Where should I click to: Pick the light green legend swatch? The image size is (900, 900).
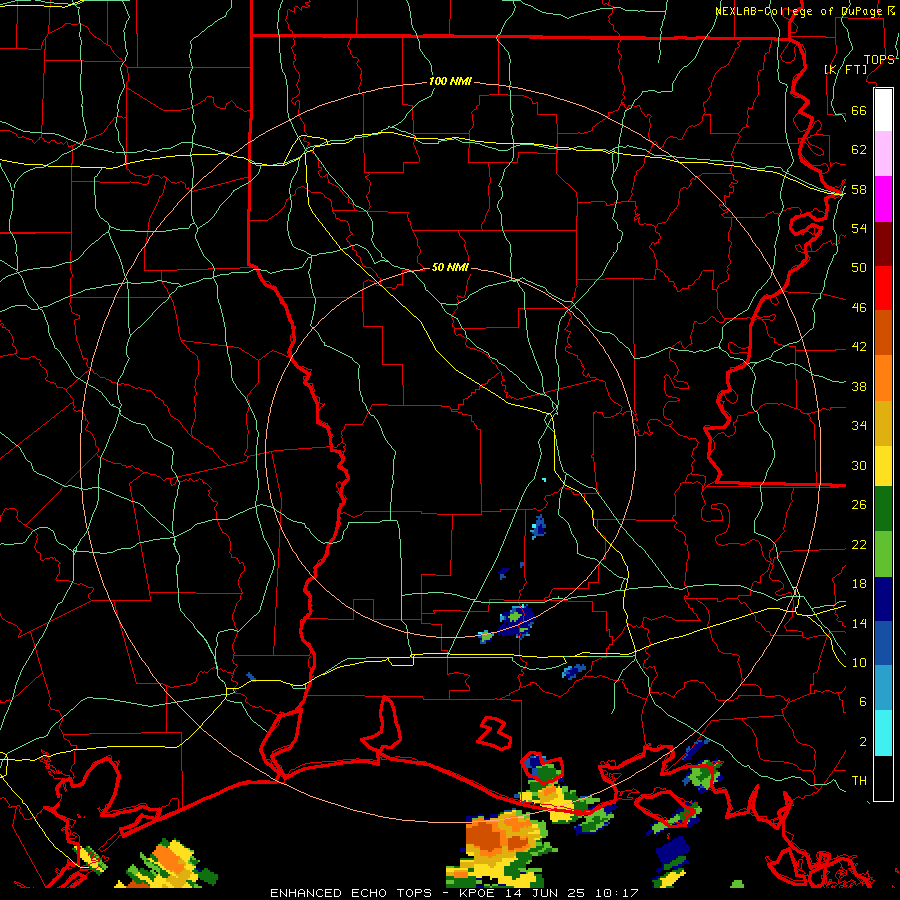883,554
